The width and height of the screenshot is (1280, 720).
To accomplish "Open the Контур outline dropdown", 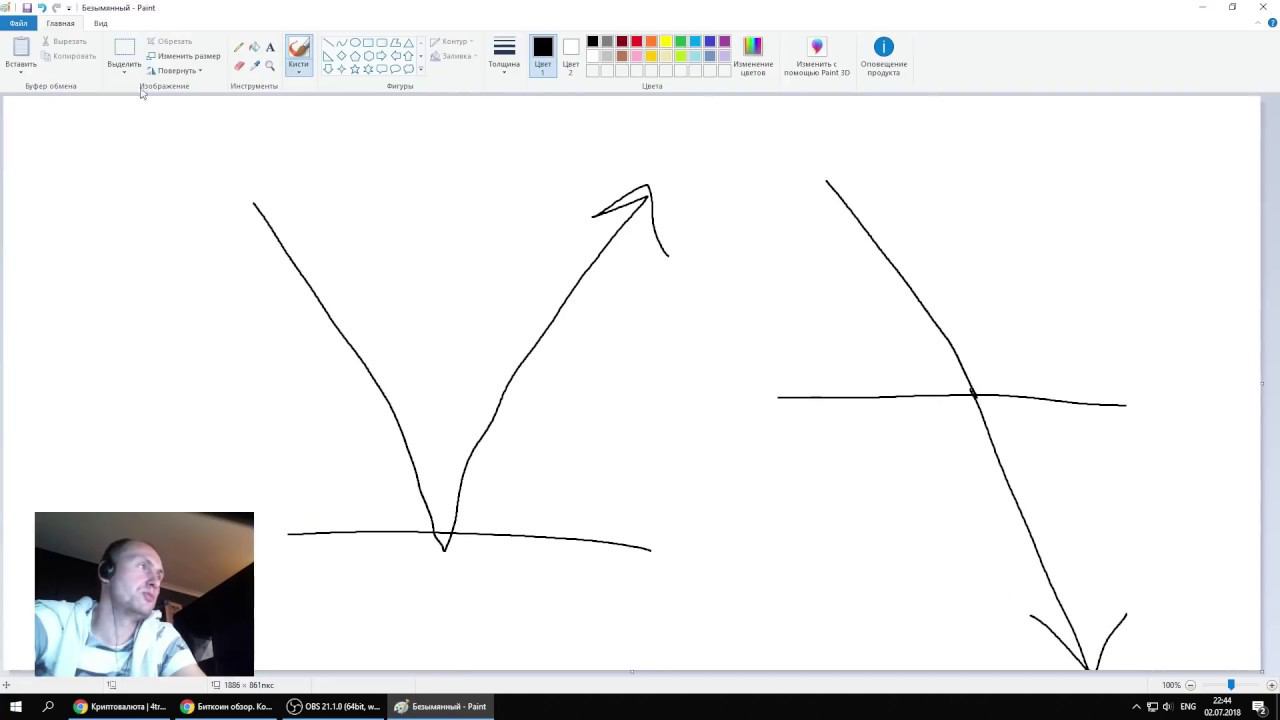I will pos(452,42).
